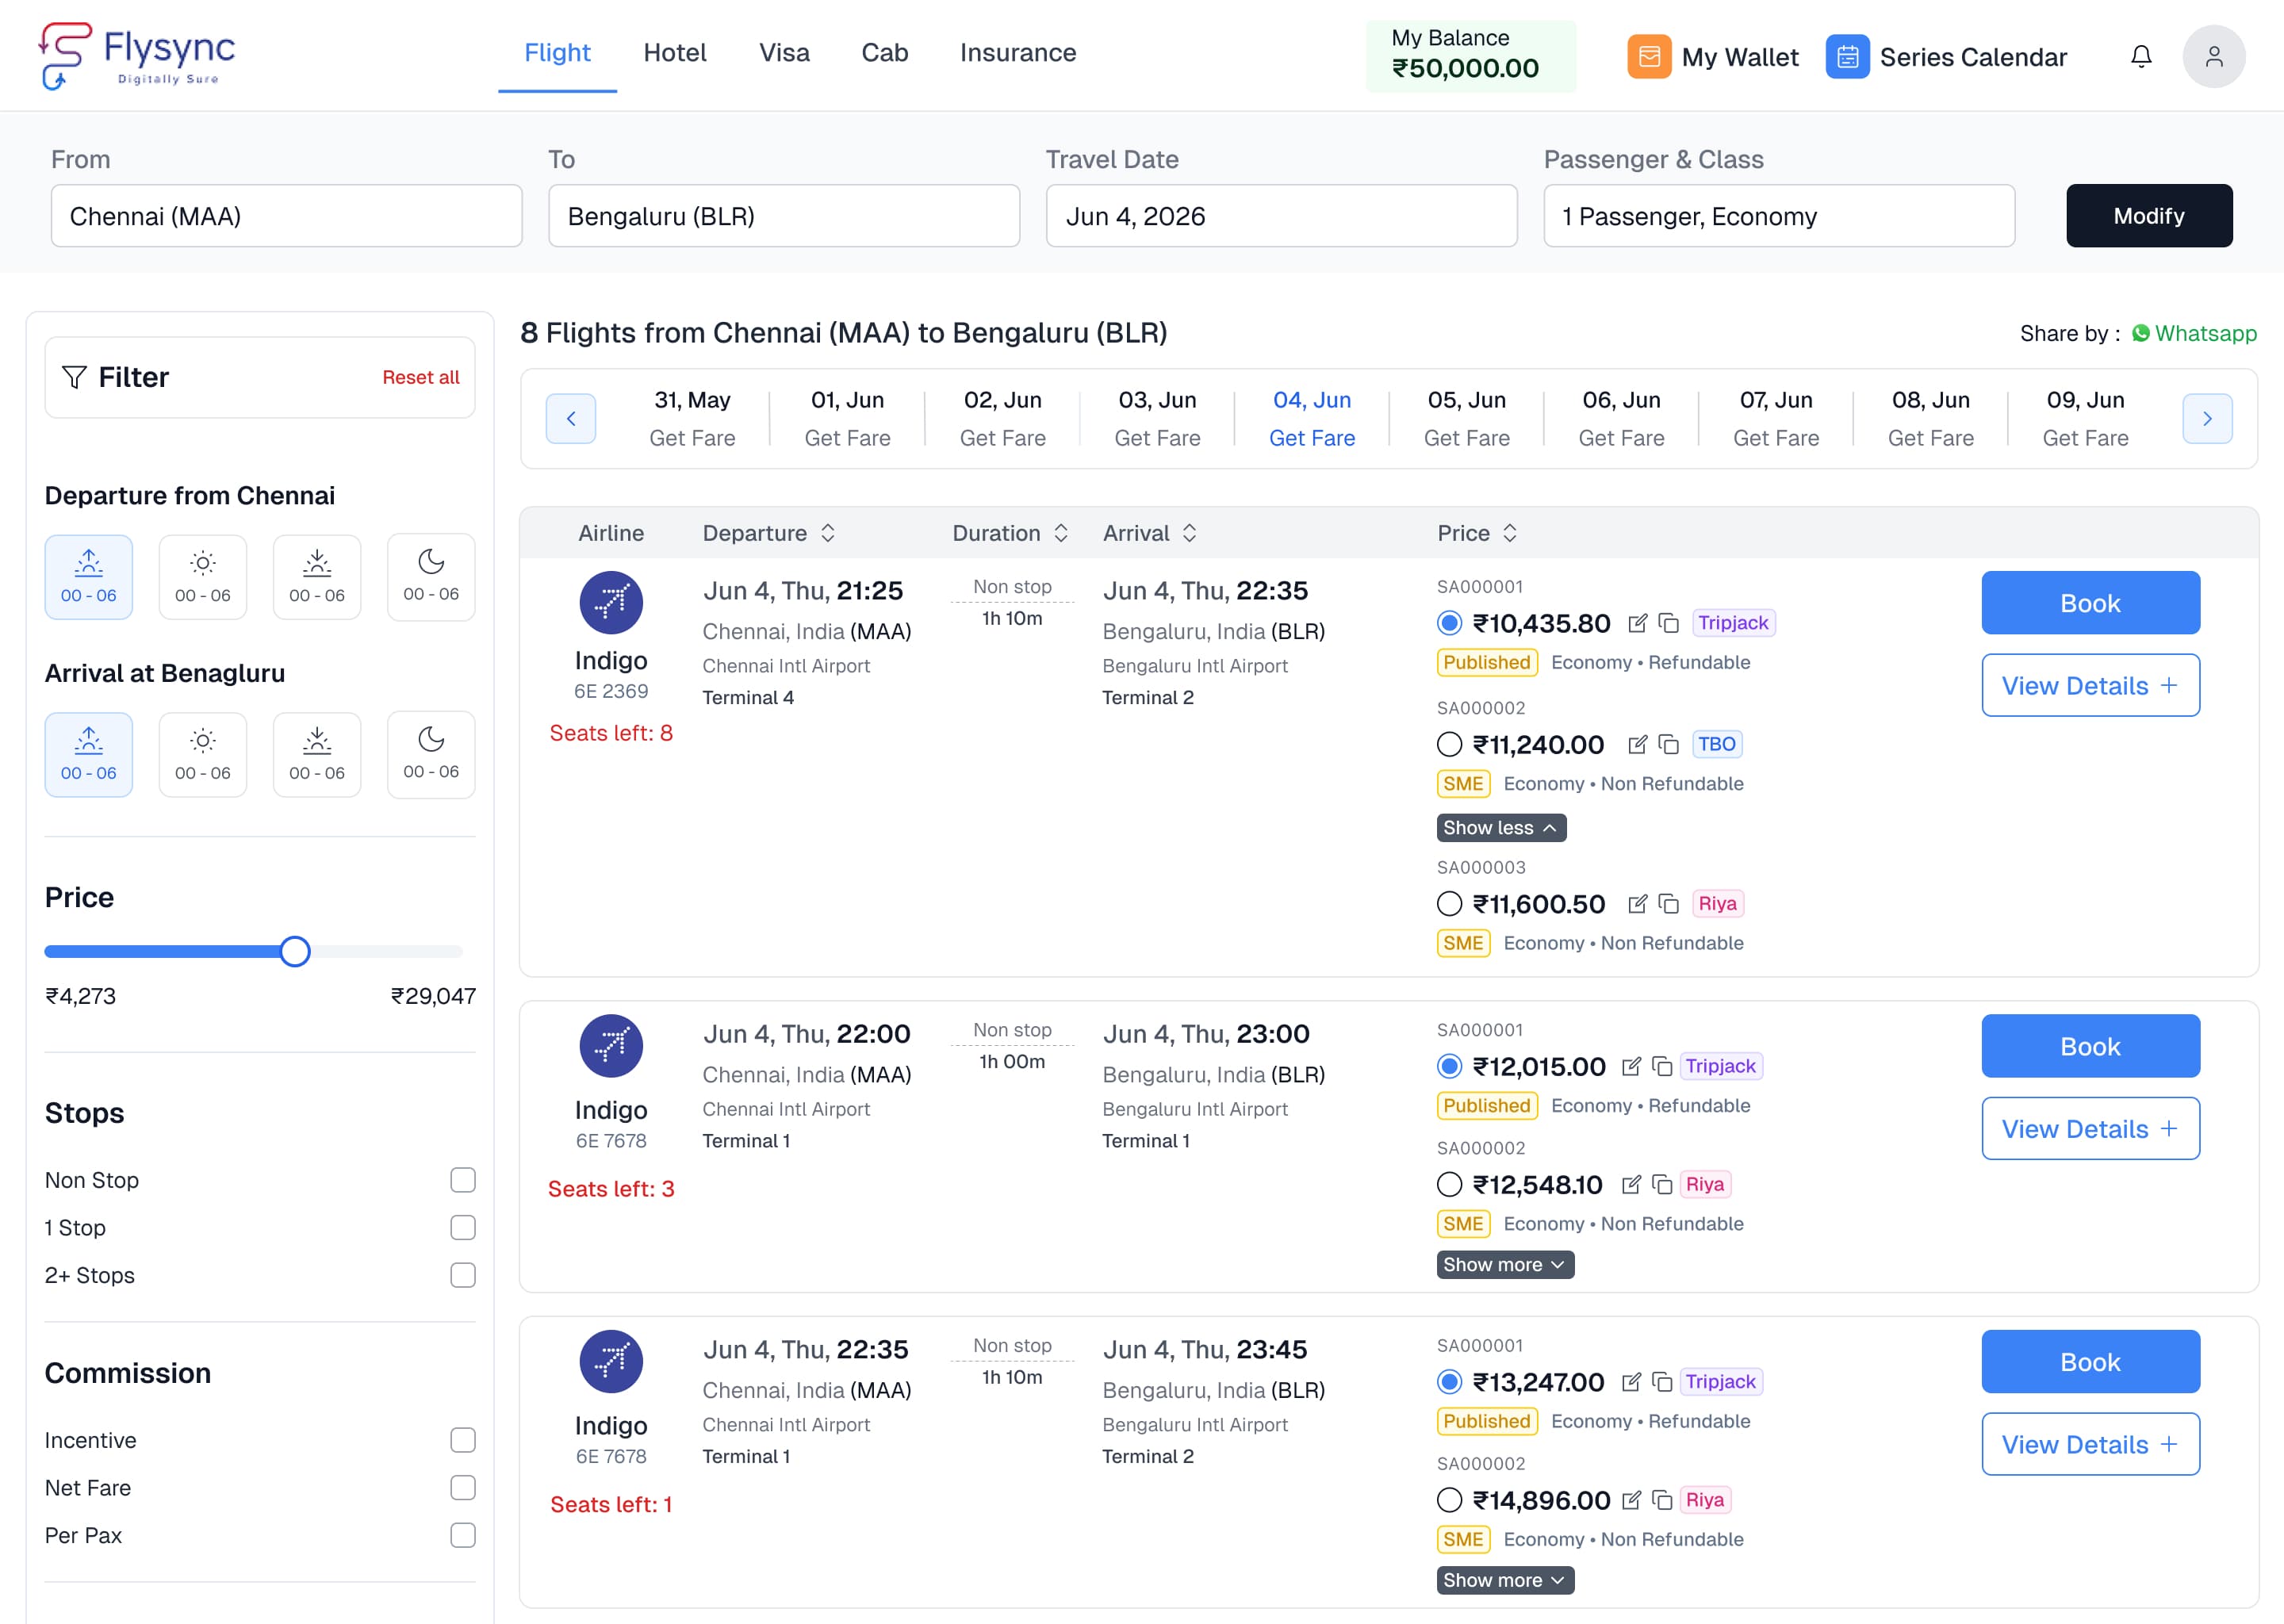Viewport: 2284px width, 1624px height.
Task: Select the early-morning sunrise departure time filter
Action: pos(88,577)
